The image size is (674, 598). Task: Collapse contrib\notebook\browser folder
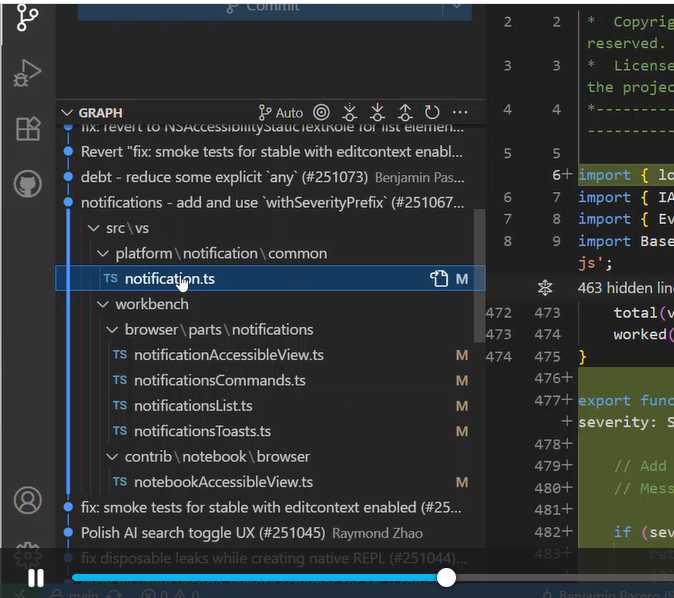point(112,457)
